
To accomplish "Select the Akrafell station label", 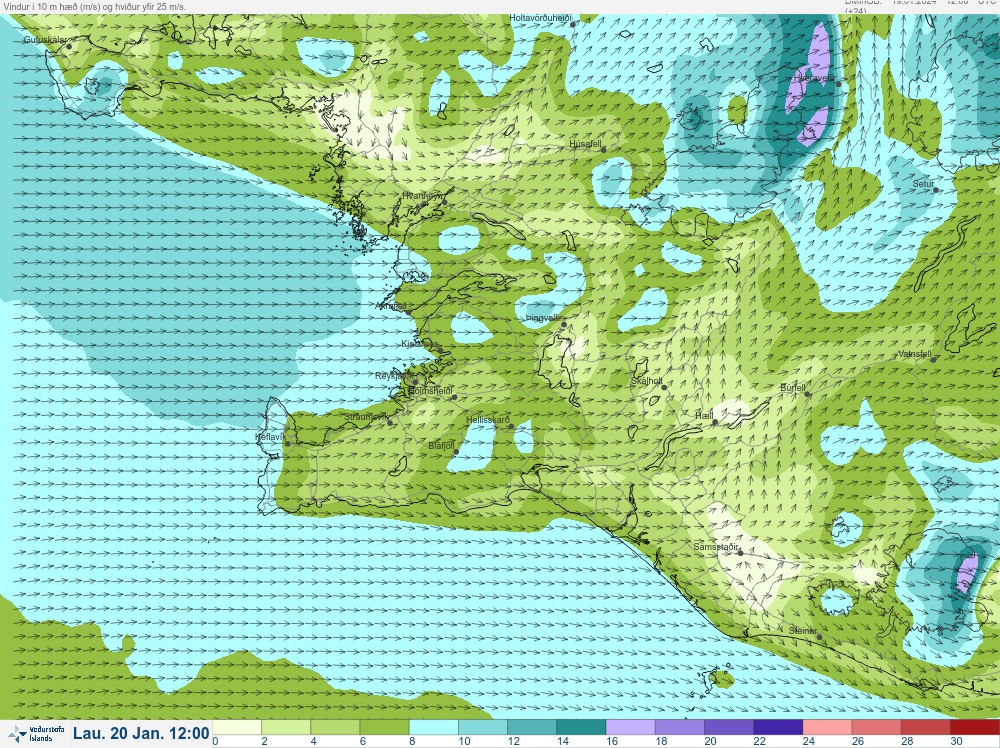I will [x=391, y=306].
